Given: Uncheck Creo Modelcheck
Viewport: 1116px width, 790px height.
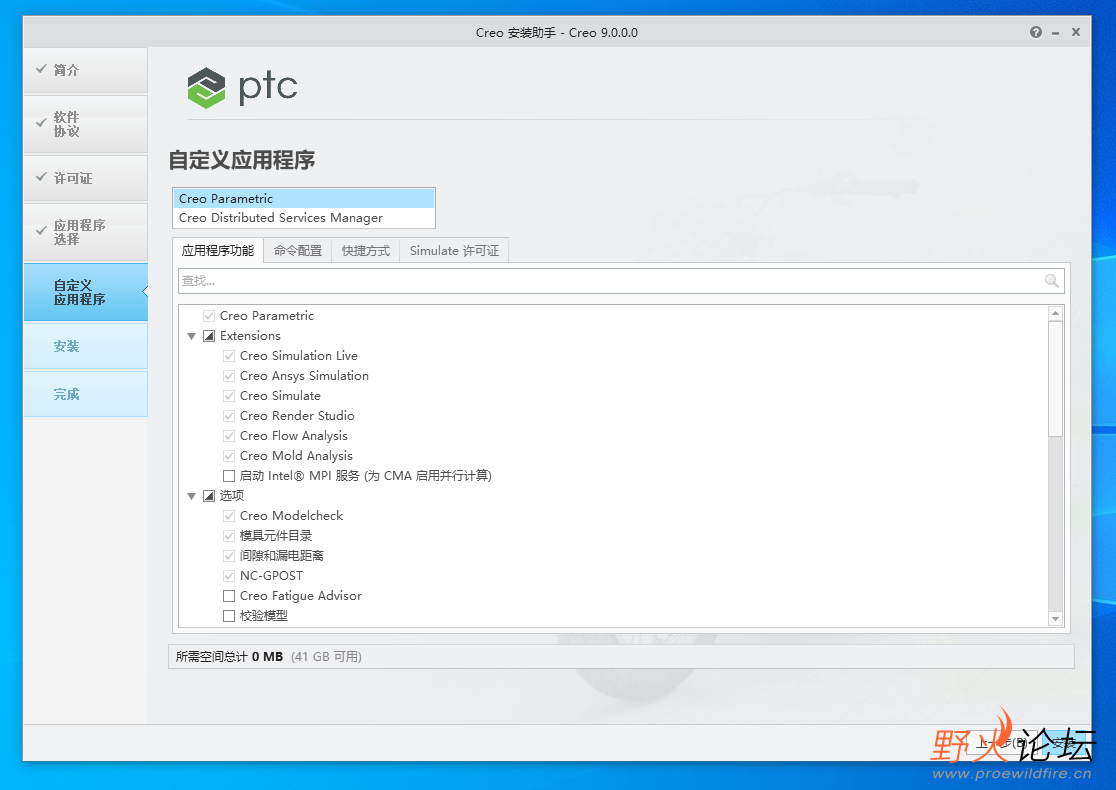Looking at the screenshot, I should [229, 515].
